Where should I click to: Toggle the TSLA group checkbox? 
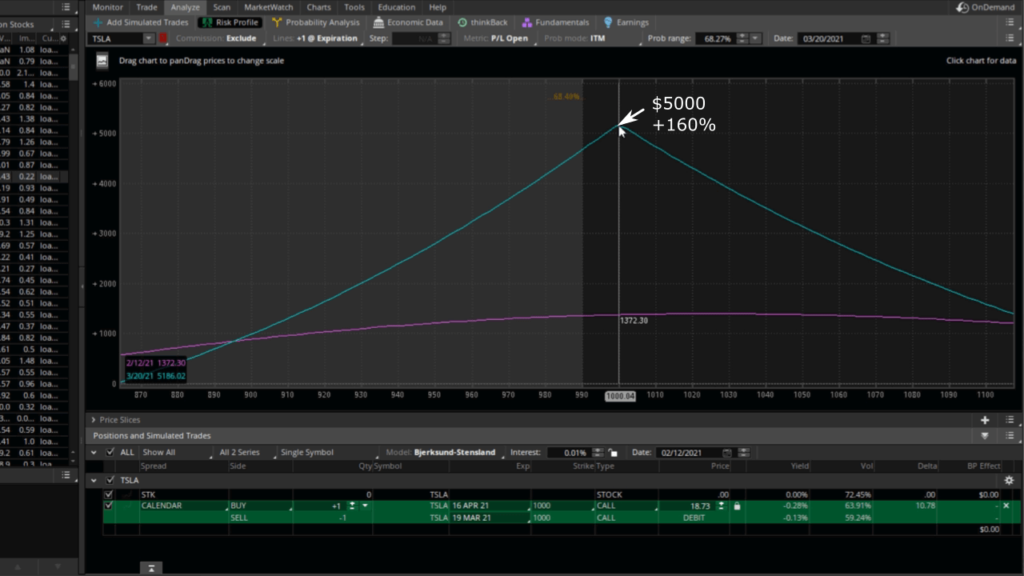(110, 480)
